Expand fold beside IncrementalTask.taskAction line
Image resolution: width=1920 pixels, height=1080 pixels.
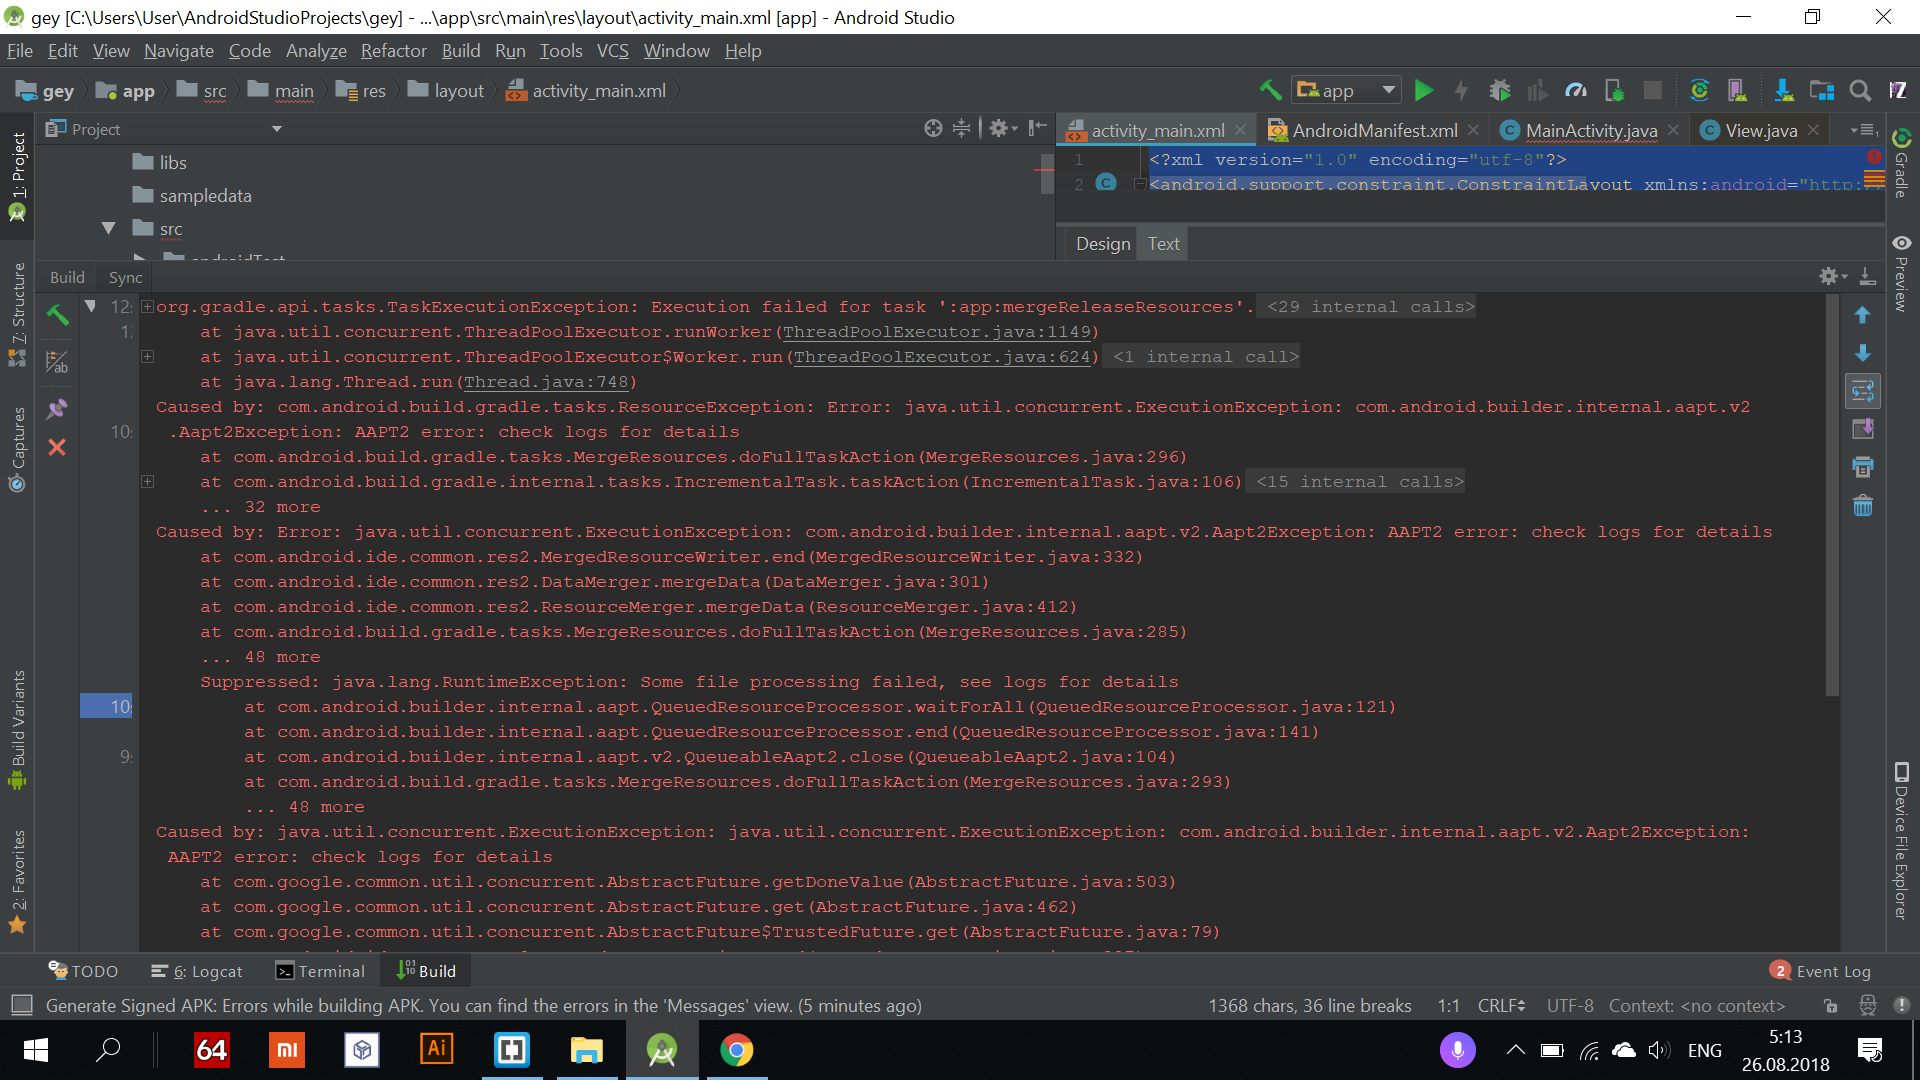coord(147,482)
